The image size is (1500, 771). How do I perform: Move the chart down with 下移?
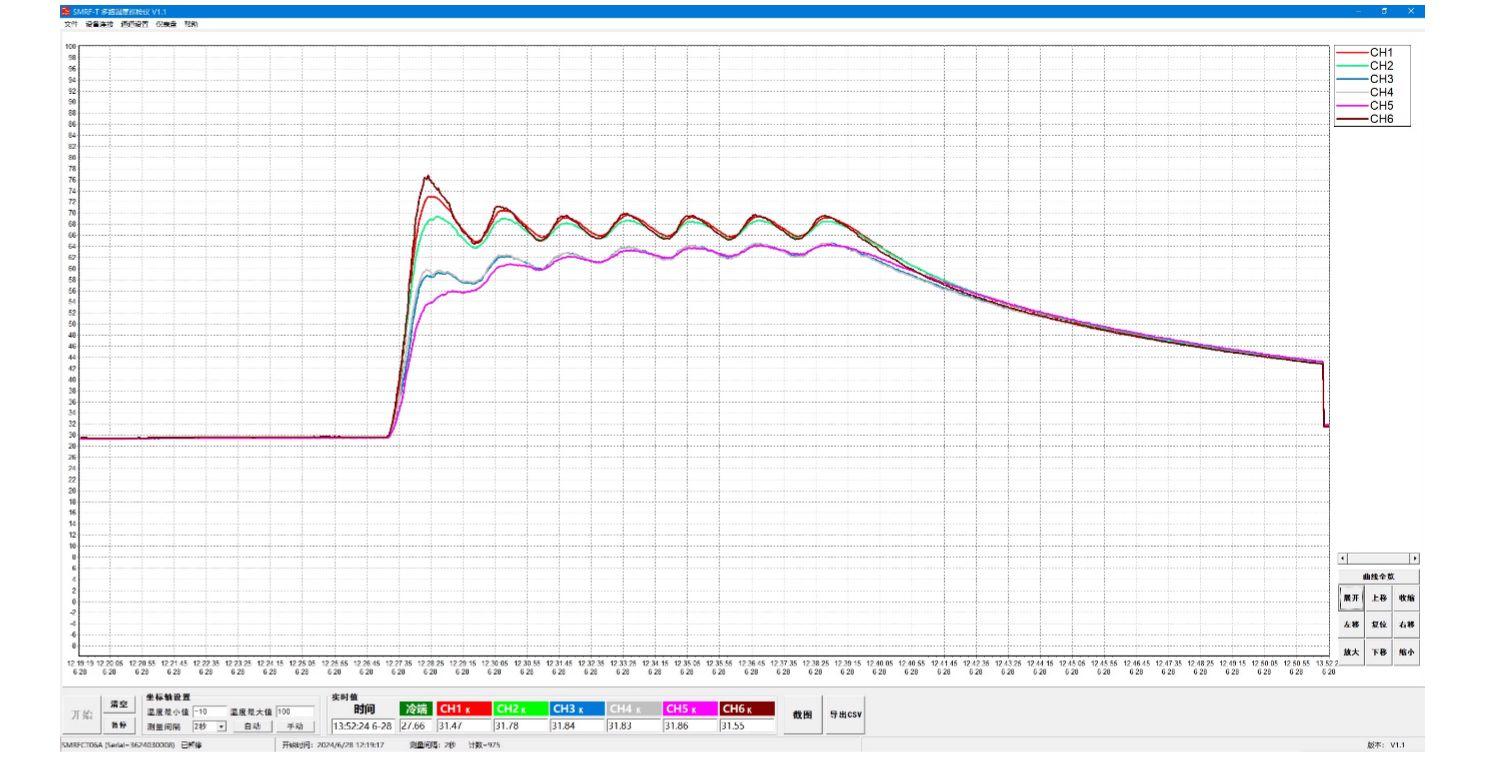pos(1379,651)
